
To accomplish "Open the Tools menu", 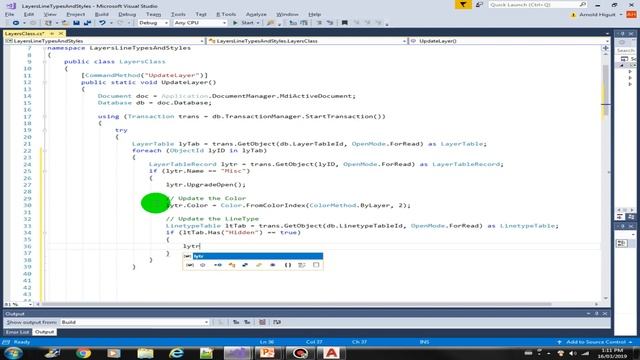I will click(178, 14).
